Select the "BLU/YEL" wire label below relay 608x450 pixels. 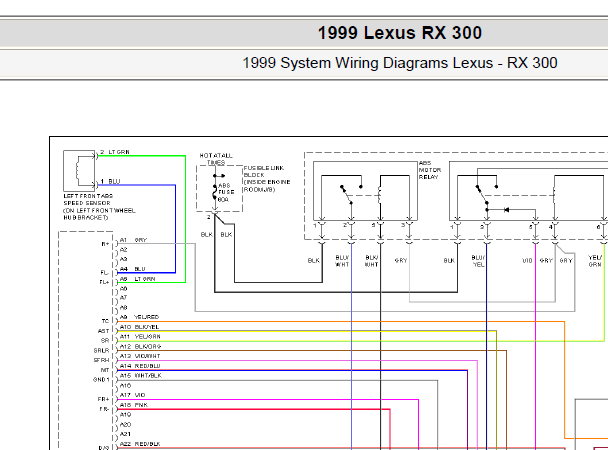tap(478, 260)
